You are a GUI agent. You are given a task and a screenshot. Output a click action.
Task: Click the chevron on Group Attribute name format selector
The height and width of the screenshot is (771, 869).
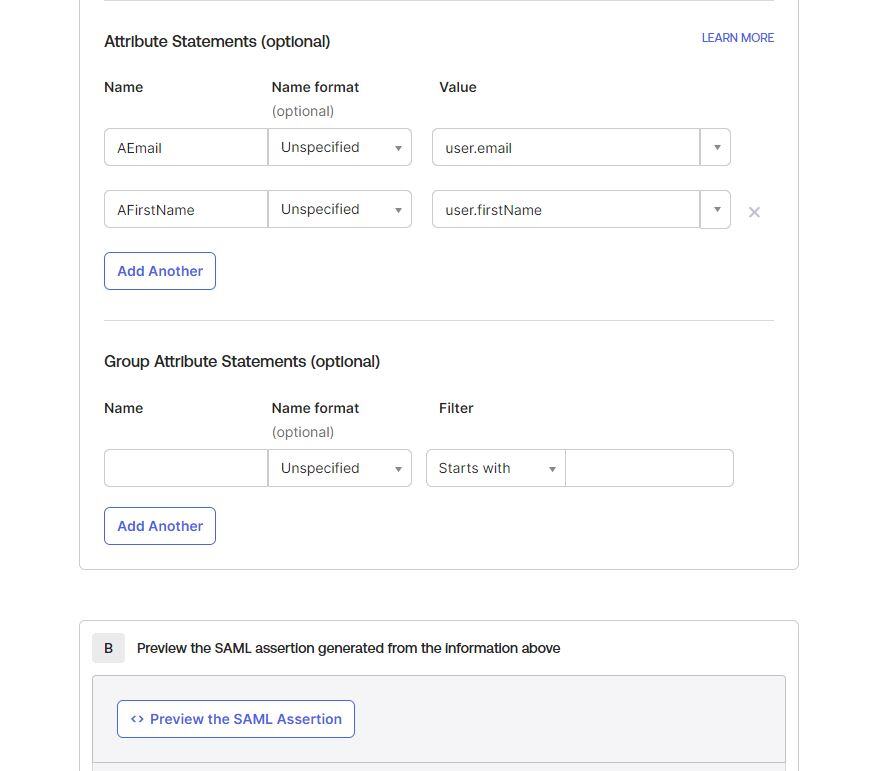tap(397, 468)
